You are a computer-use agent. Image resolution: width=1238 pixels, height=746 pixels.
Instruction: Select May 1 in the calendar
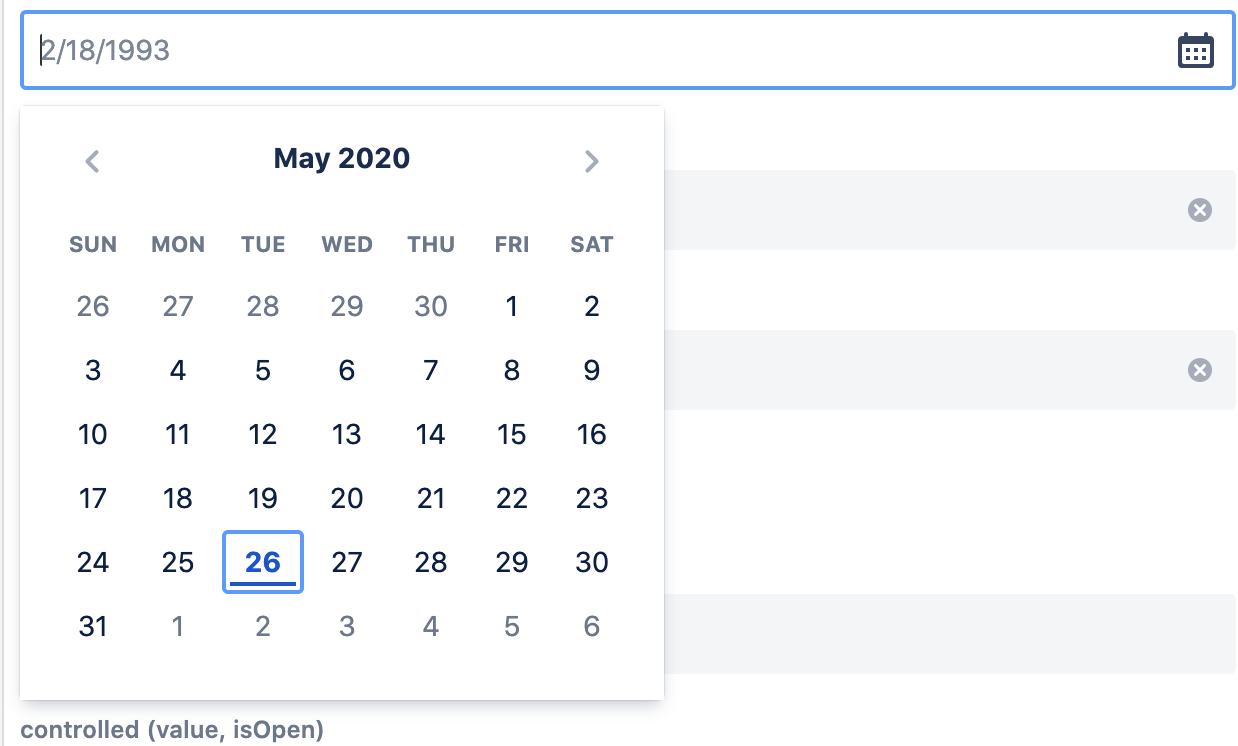(511, 307)
